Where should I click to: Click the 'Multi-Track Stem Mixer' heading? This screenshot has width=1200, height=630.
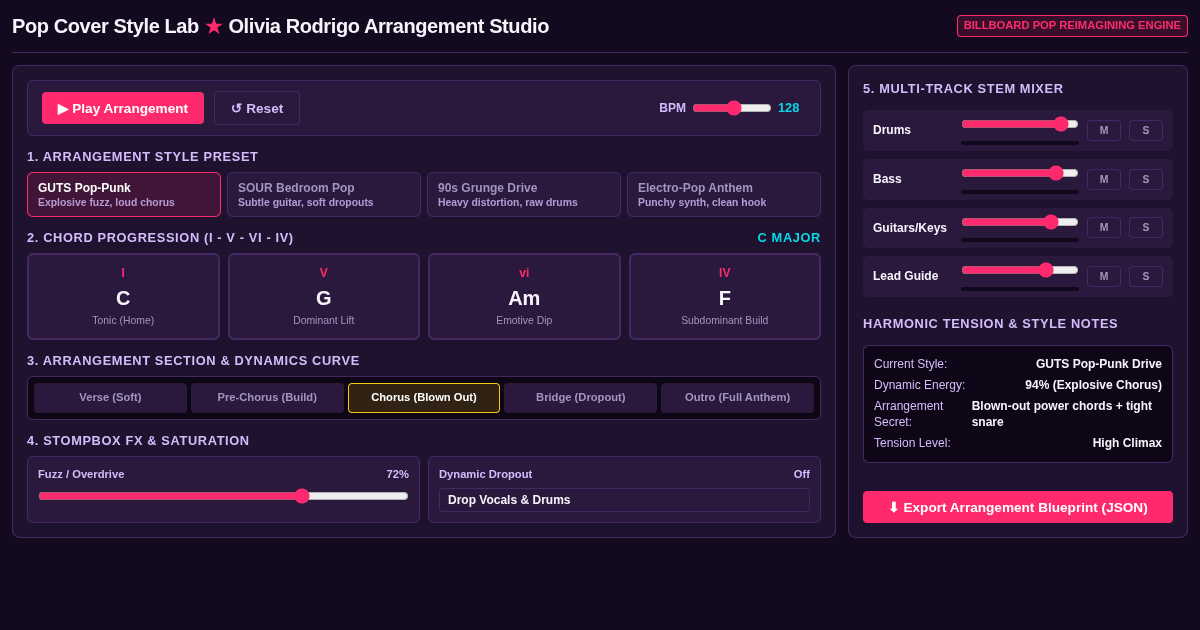coord(963,89)
